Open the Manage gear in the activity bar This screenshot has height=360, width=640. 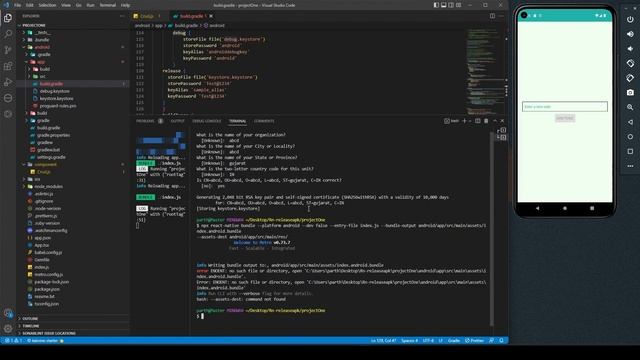[x=8, y=328]
